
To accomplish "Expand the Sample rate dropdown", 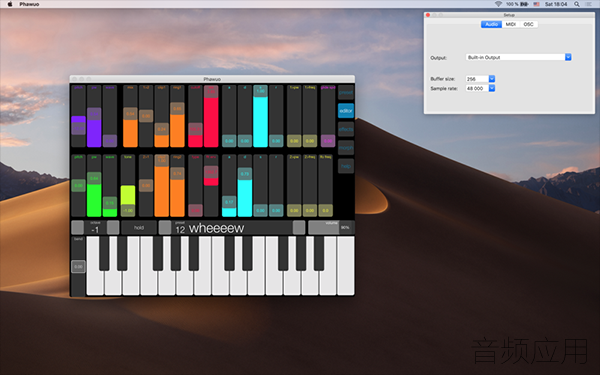I will click(x=480, y=88).
